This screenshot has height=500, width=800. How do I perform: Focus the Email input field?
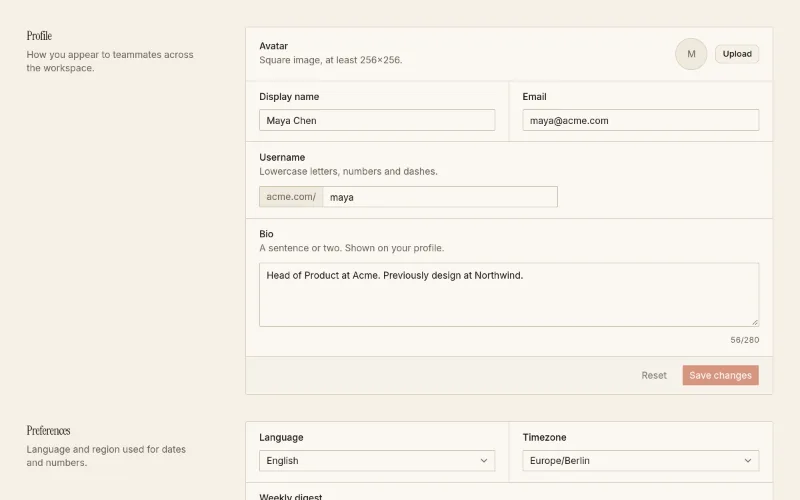pos(640,120)
